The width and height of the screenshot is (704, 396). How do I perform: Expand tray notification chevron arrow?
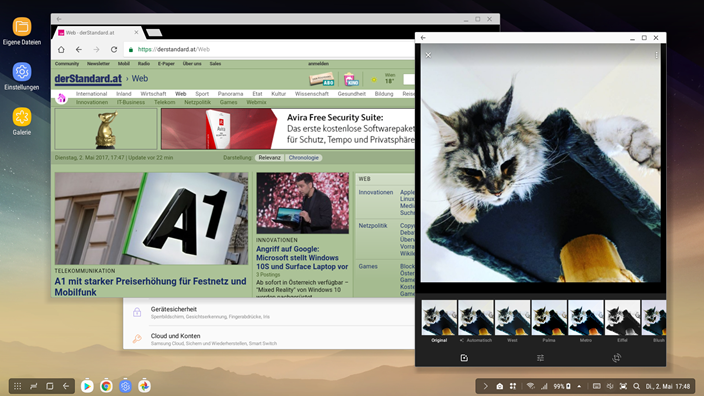[x=485, y=386]
